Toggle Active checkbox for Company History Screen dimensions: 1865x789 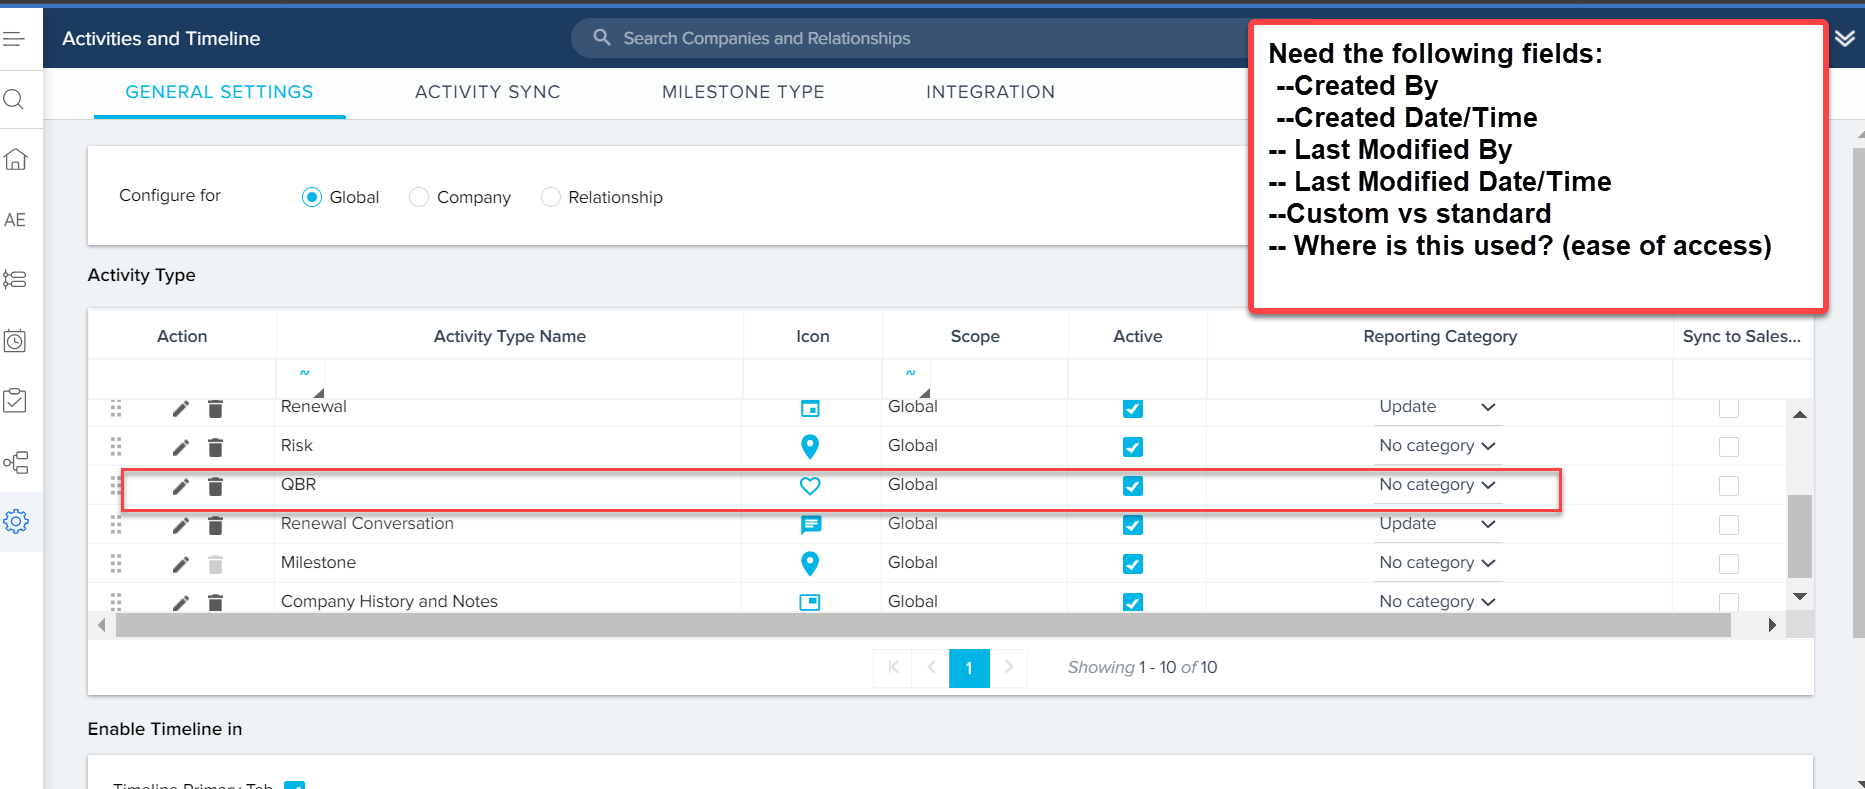pyautogui.click(x=1133, y=602)
